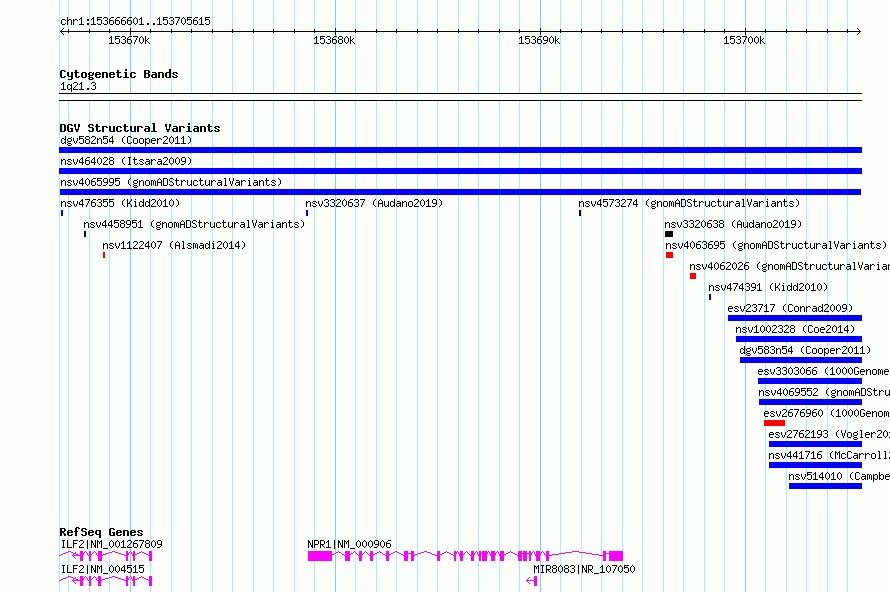Select dgv583n54 (Cooper2011) label
890x592 pixels.
coord(805,350)
